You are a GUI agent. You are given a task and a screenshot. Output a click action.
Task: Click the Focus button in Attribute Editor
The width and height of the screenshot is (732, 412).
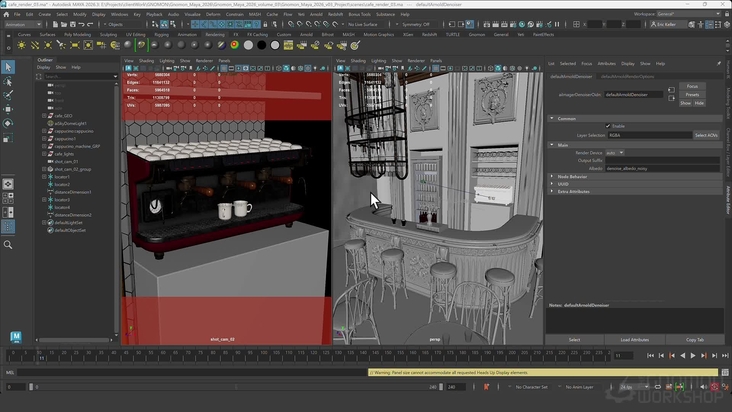coord(692,86)
